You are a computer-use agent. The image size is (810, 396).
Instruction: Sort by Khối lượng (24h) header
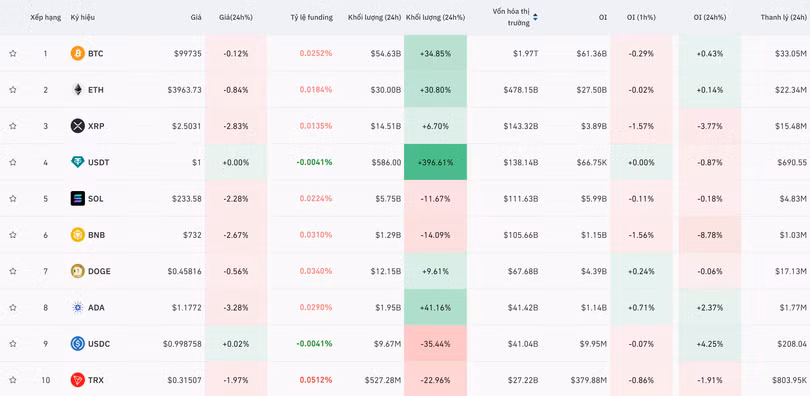click(375, 17)
